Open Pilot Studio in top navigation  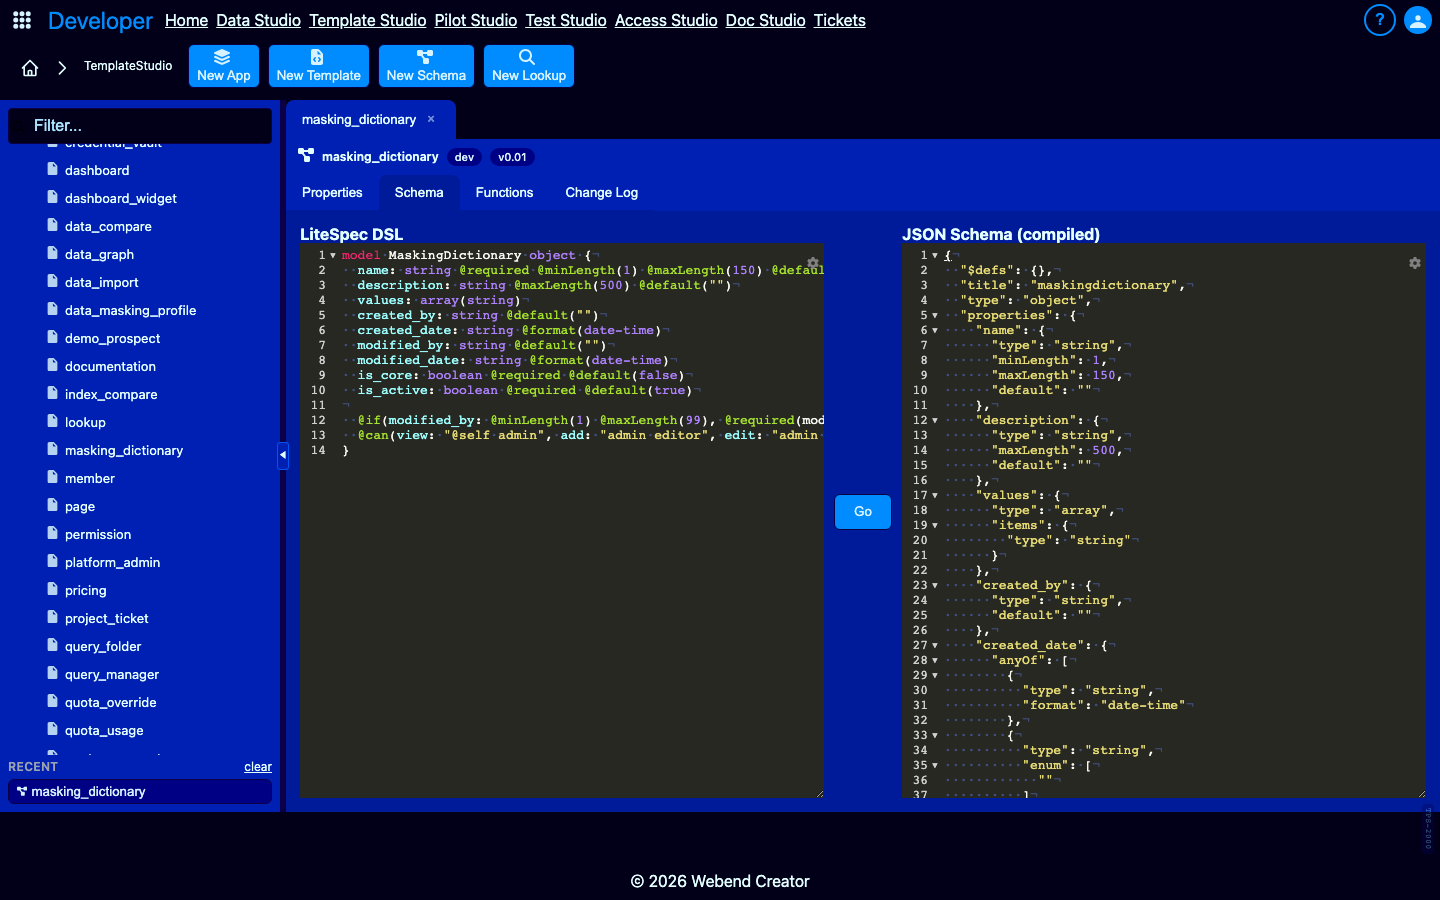tap(475, 20)
